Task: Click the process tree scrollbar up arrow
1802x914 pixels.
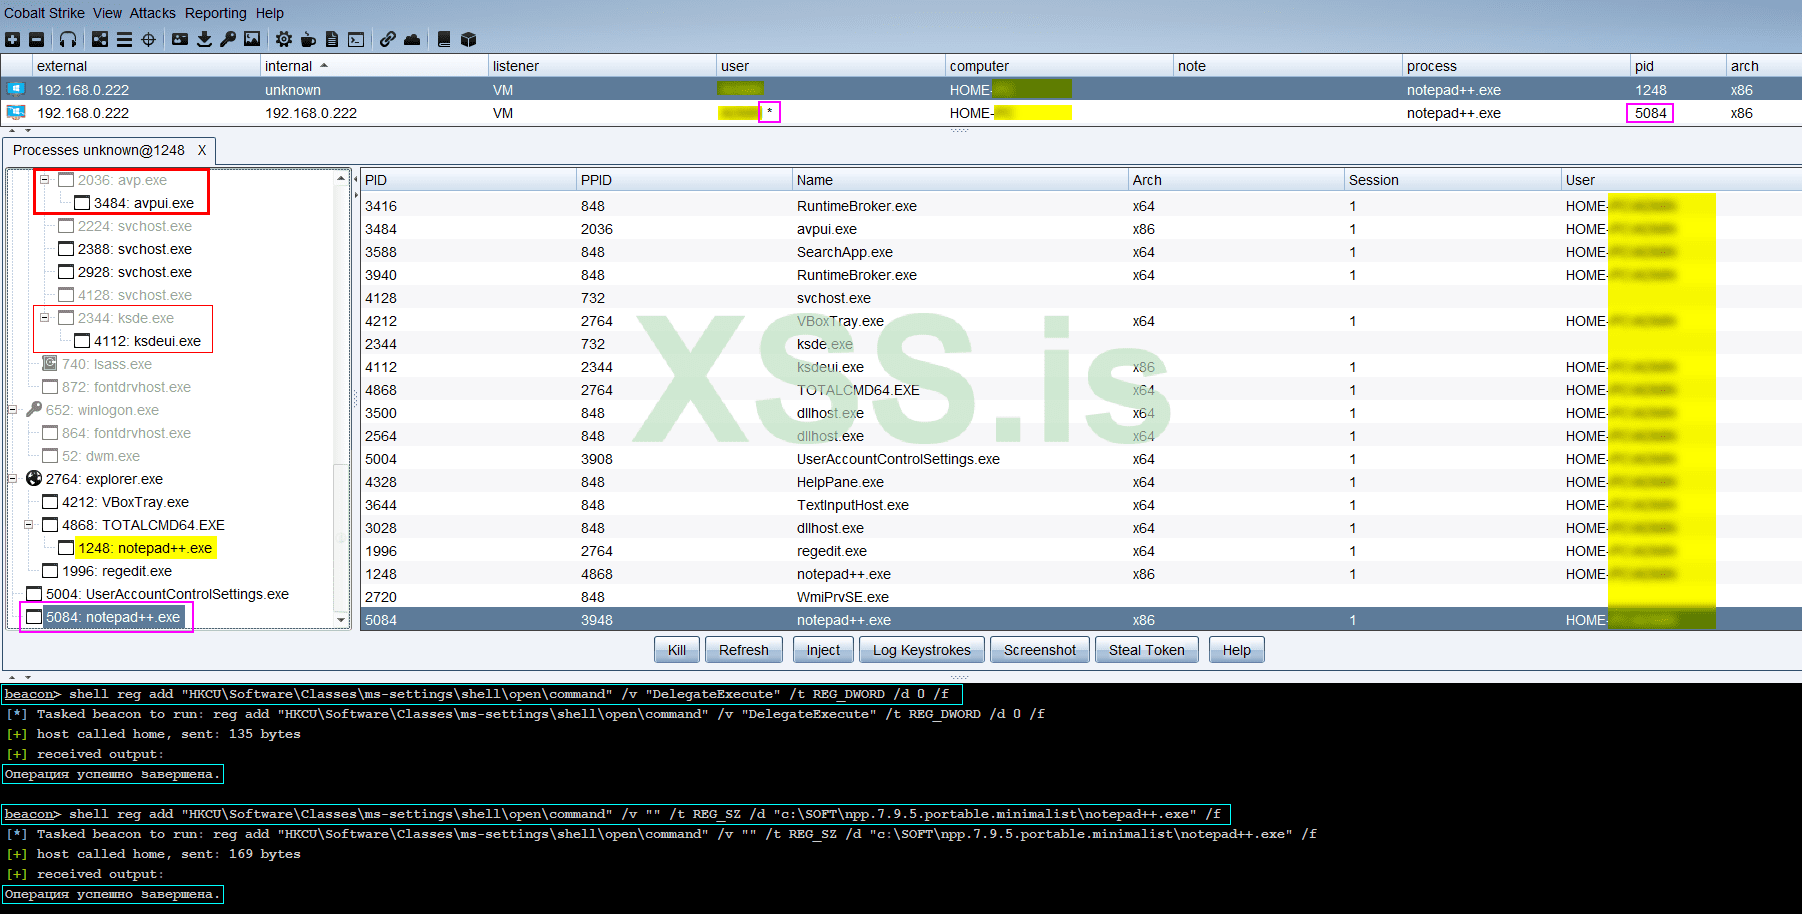Action: [x=341, y=178]
